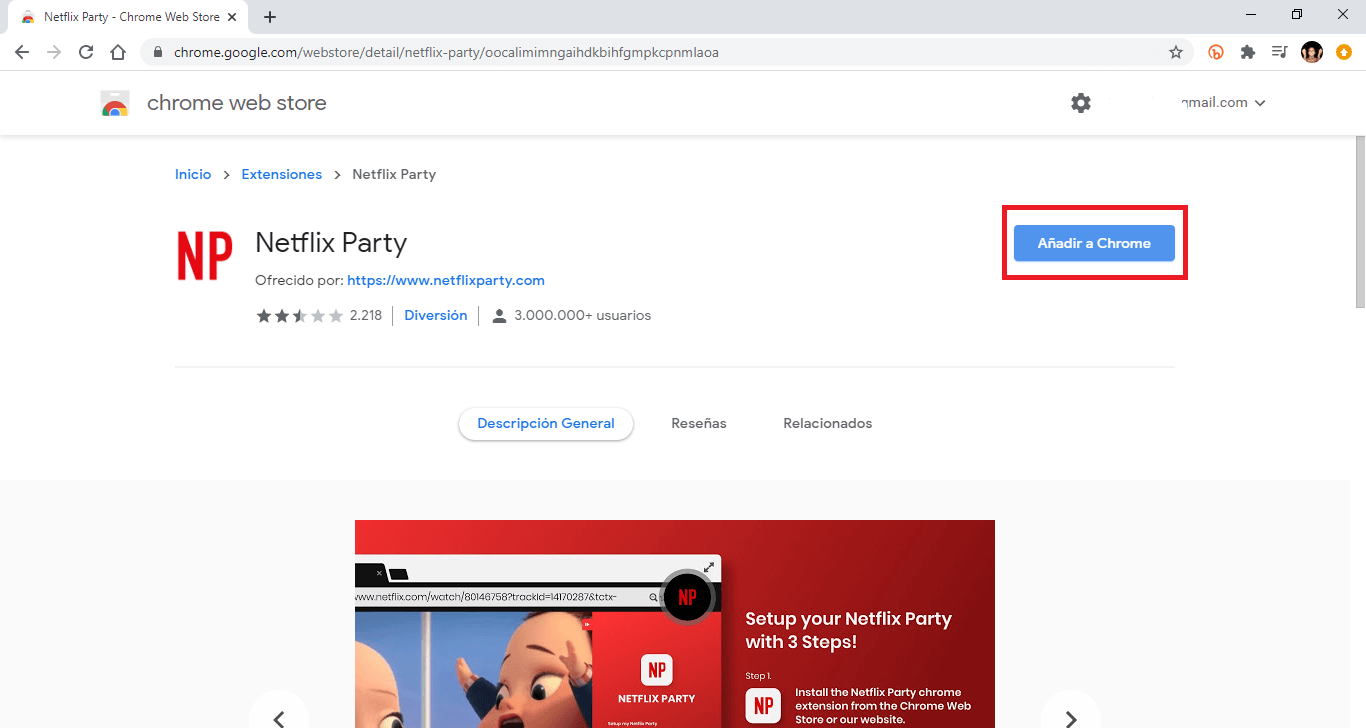The width and height of the screenshot is (1366, 728).
Task: Bookmark this page with the star icon
Action: (x=1176, y=52)
